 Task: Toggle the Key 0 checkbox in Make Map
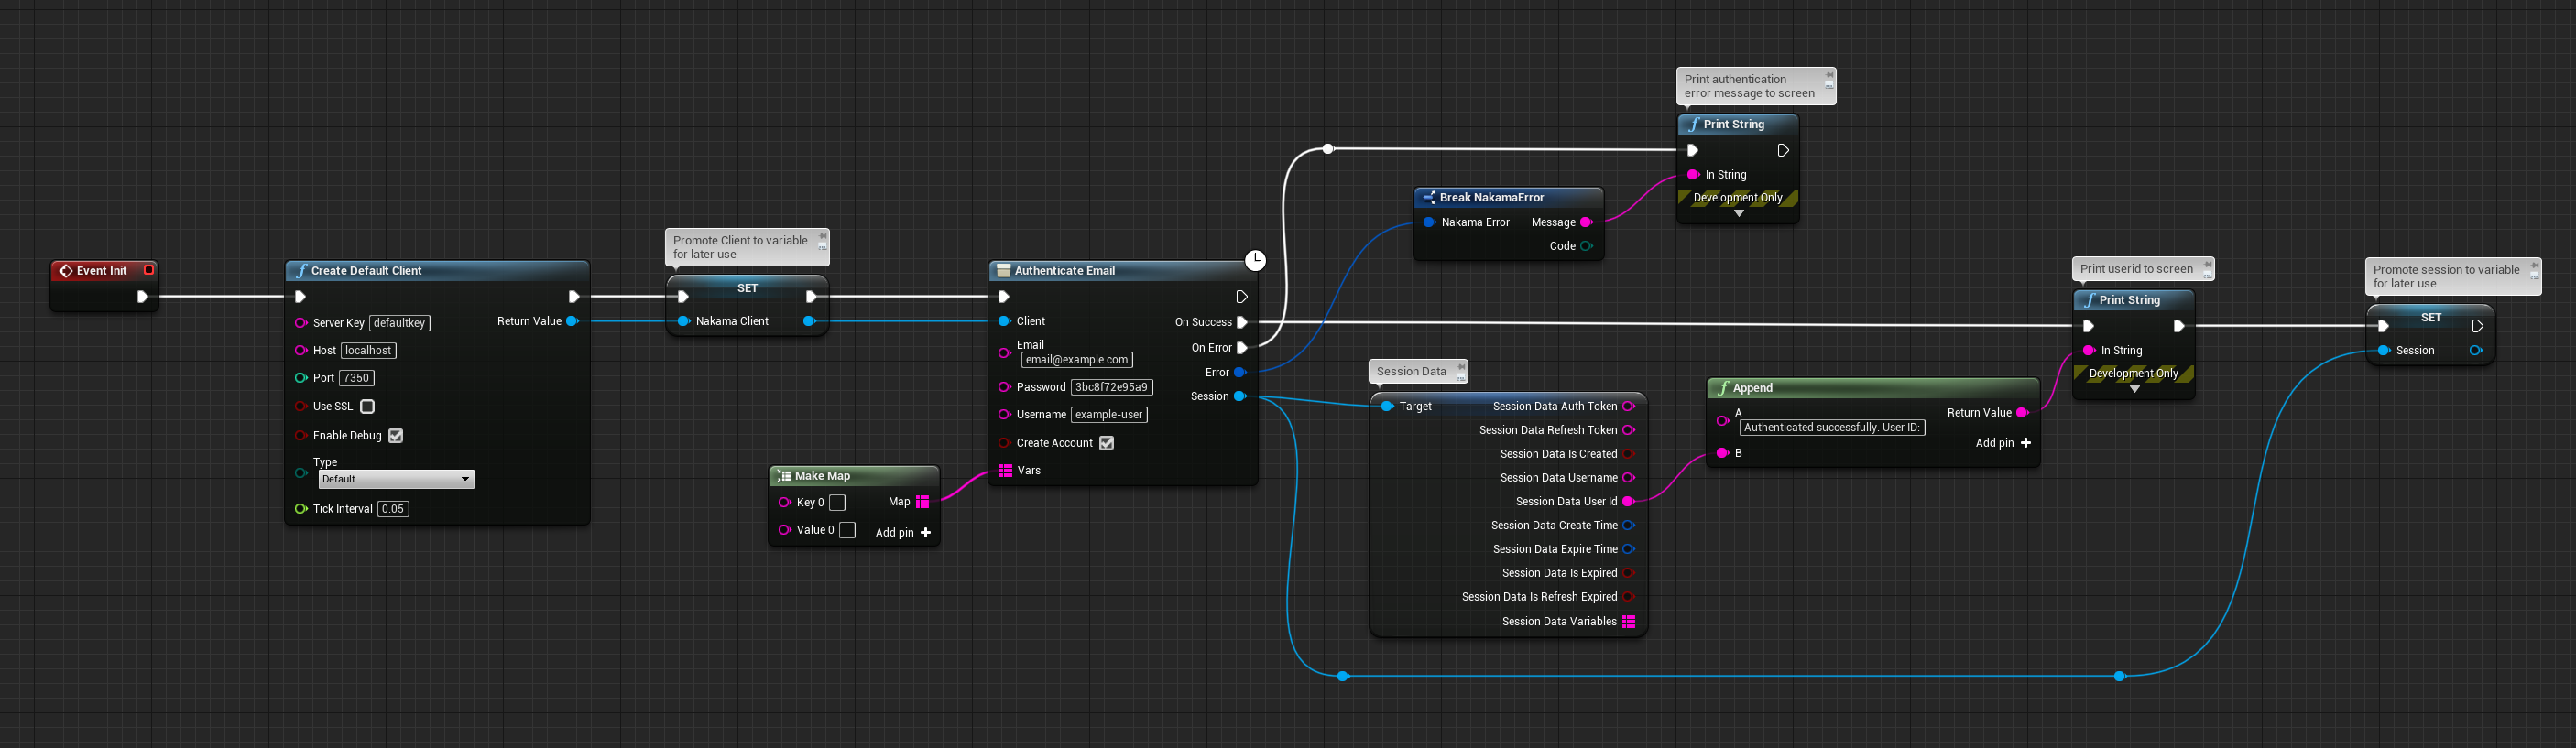pos(838,502)
